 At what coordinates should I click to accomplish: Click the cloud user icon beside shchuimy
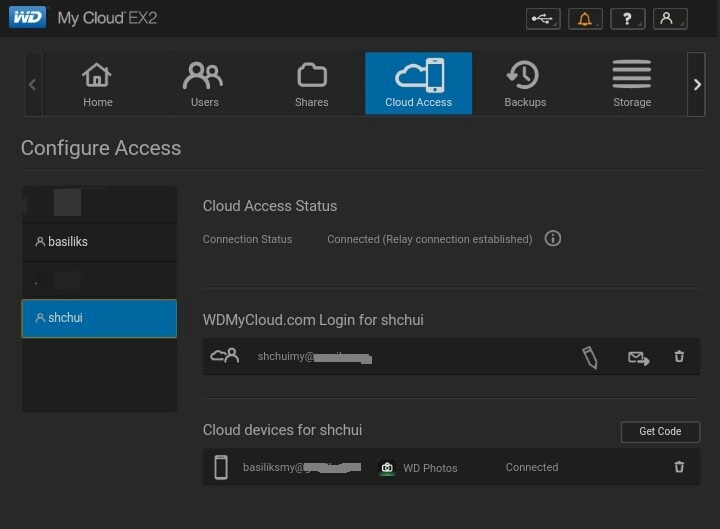click(x=225, y=356)
